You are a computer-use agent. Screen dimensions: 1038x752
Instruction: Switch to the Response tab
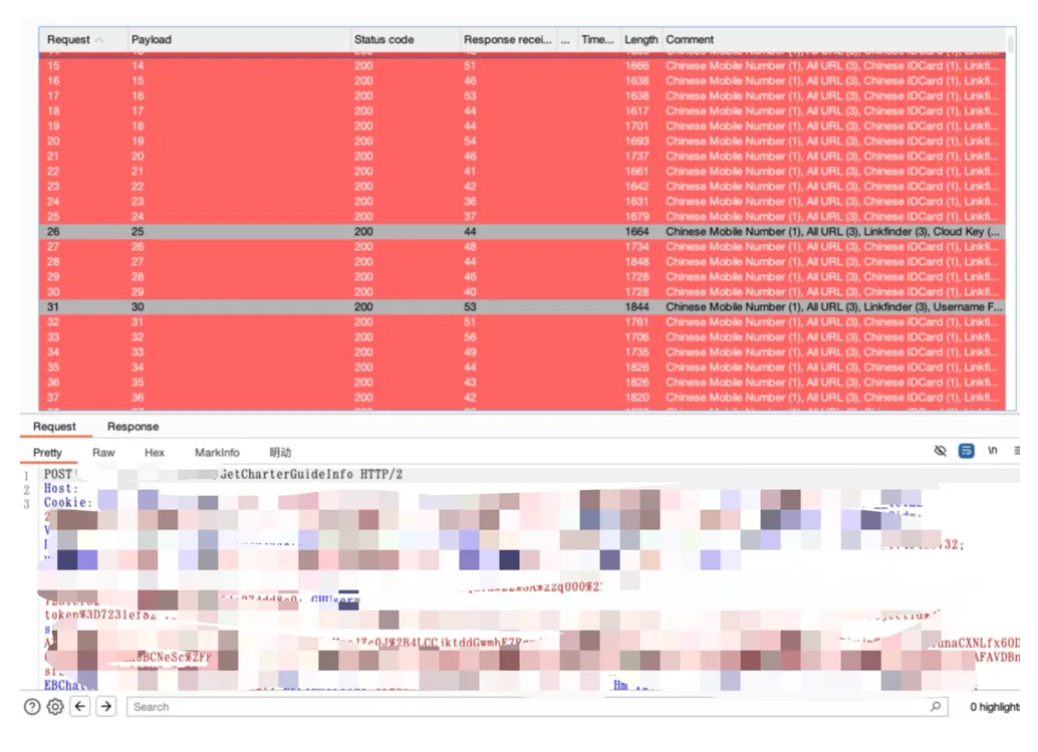pos(132,427)
